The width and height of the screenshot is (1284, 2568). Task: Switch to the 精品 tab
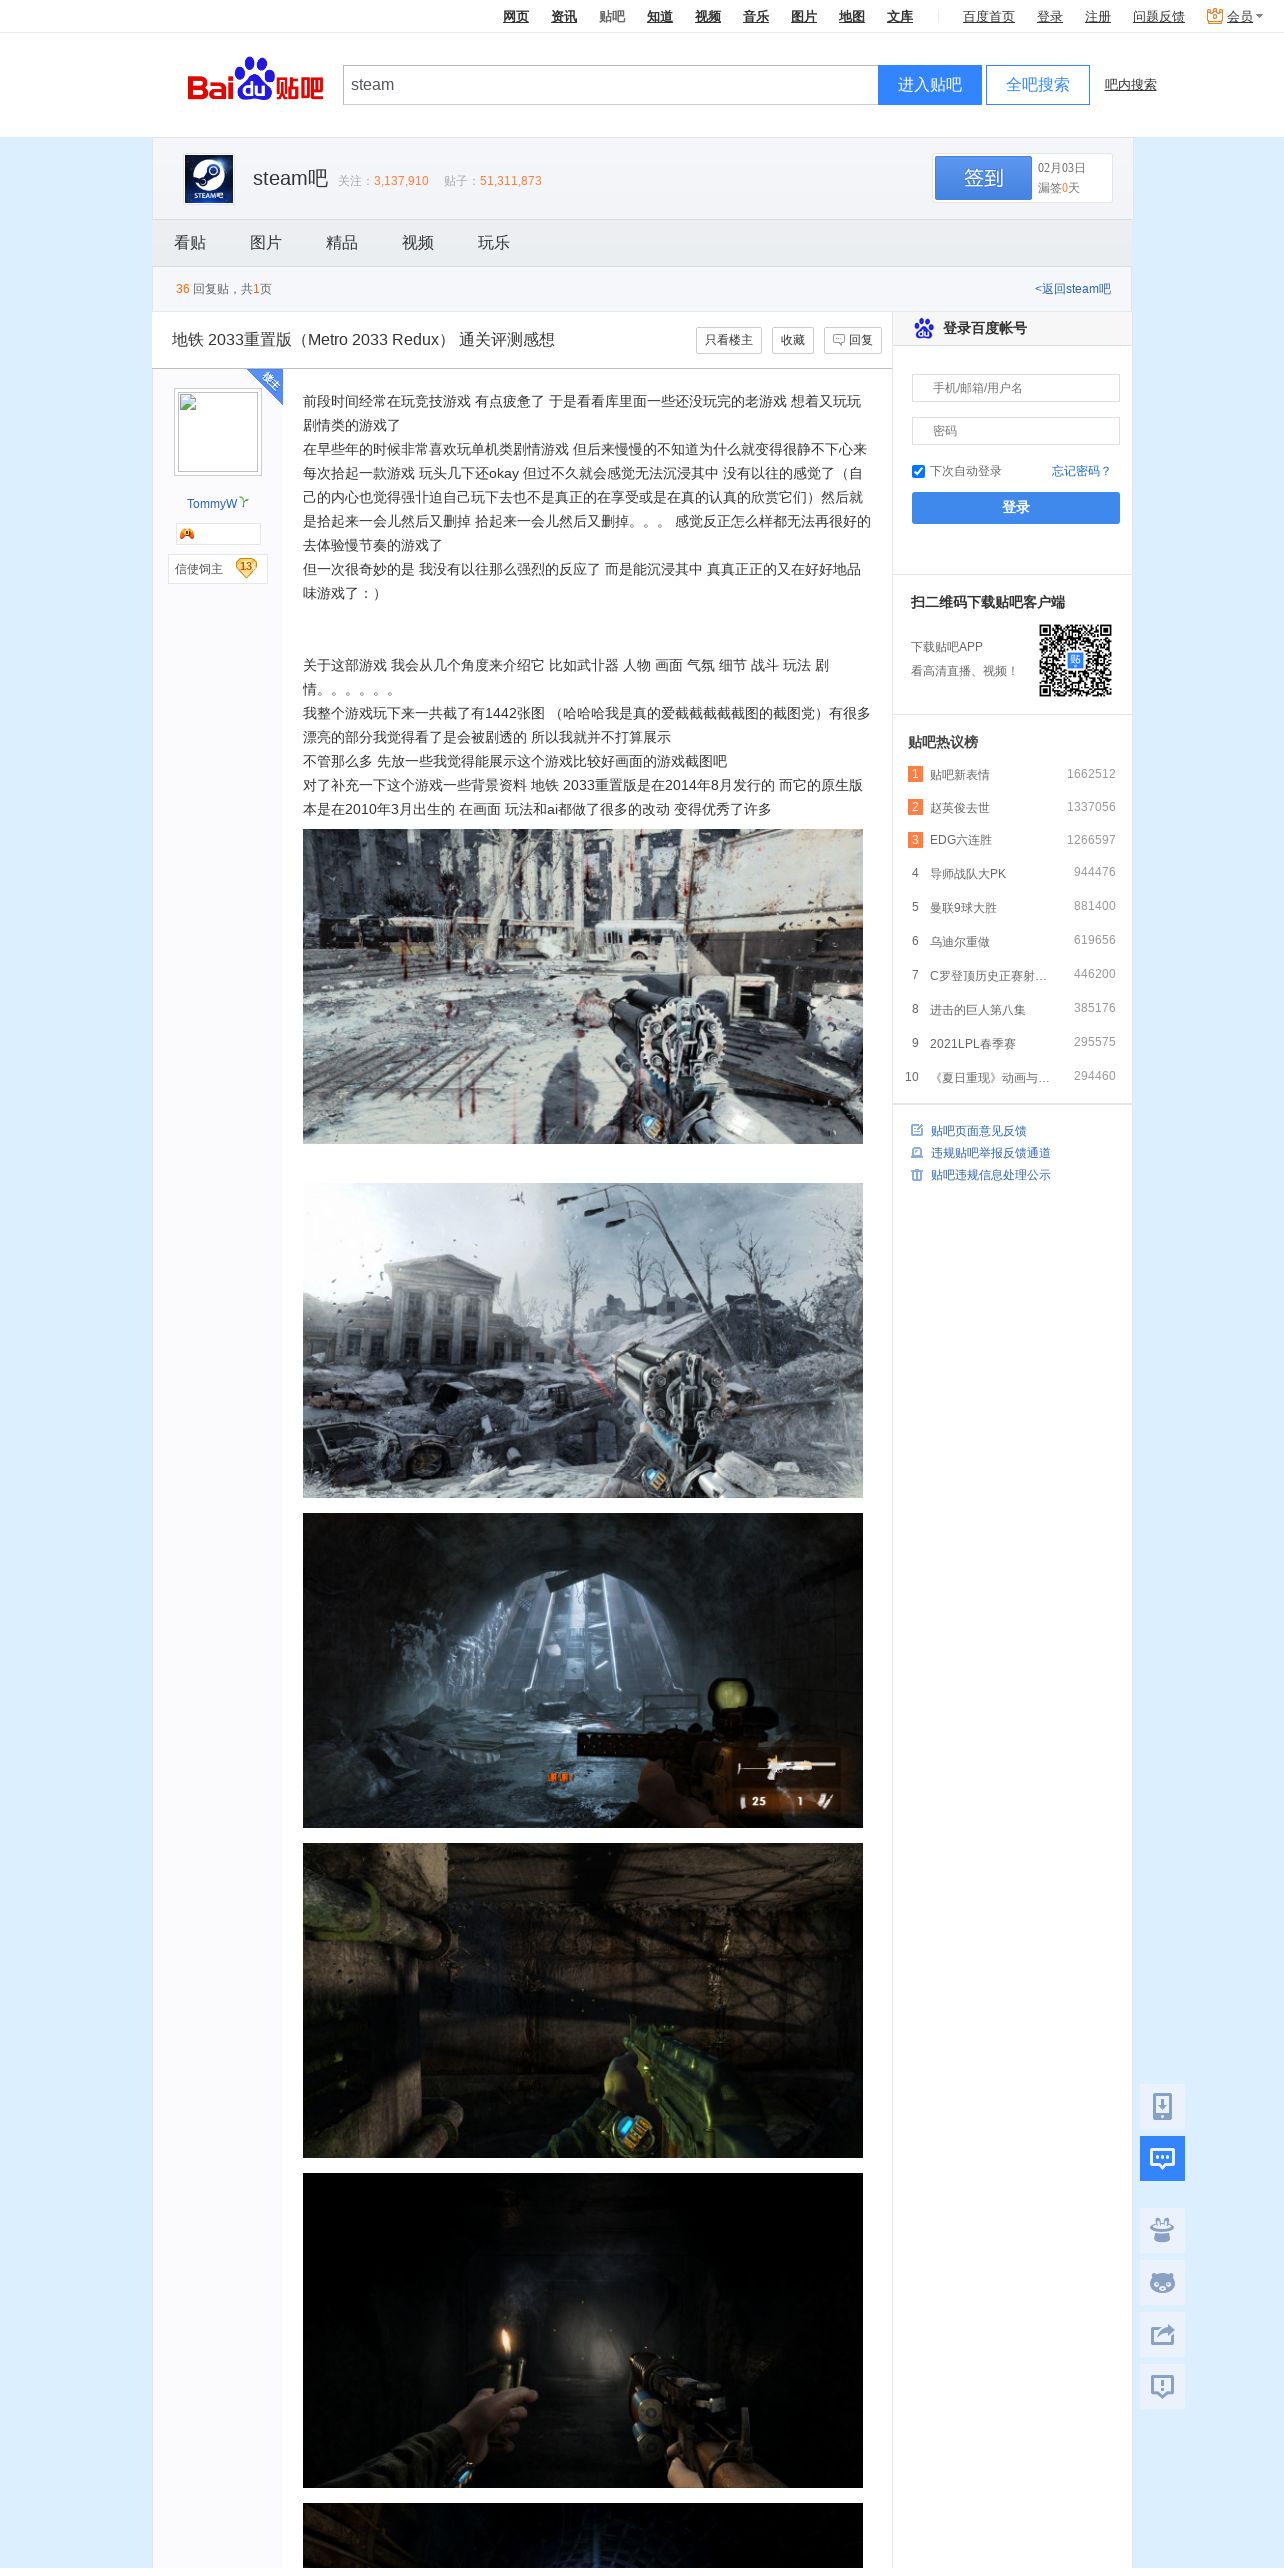[x=342, y=243]
